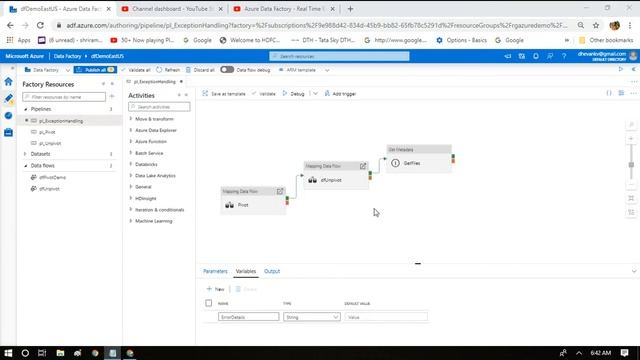Select the pl_ExceptionHandling editor tab

pyautogui.click(x=154, y=82)
